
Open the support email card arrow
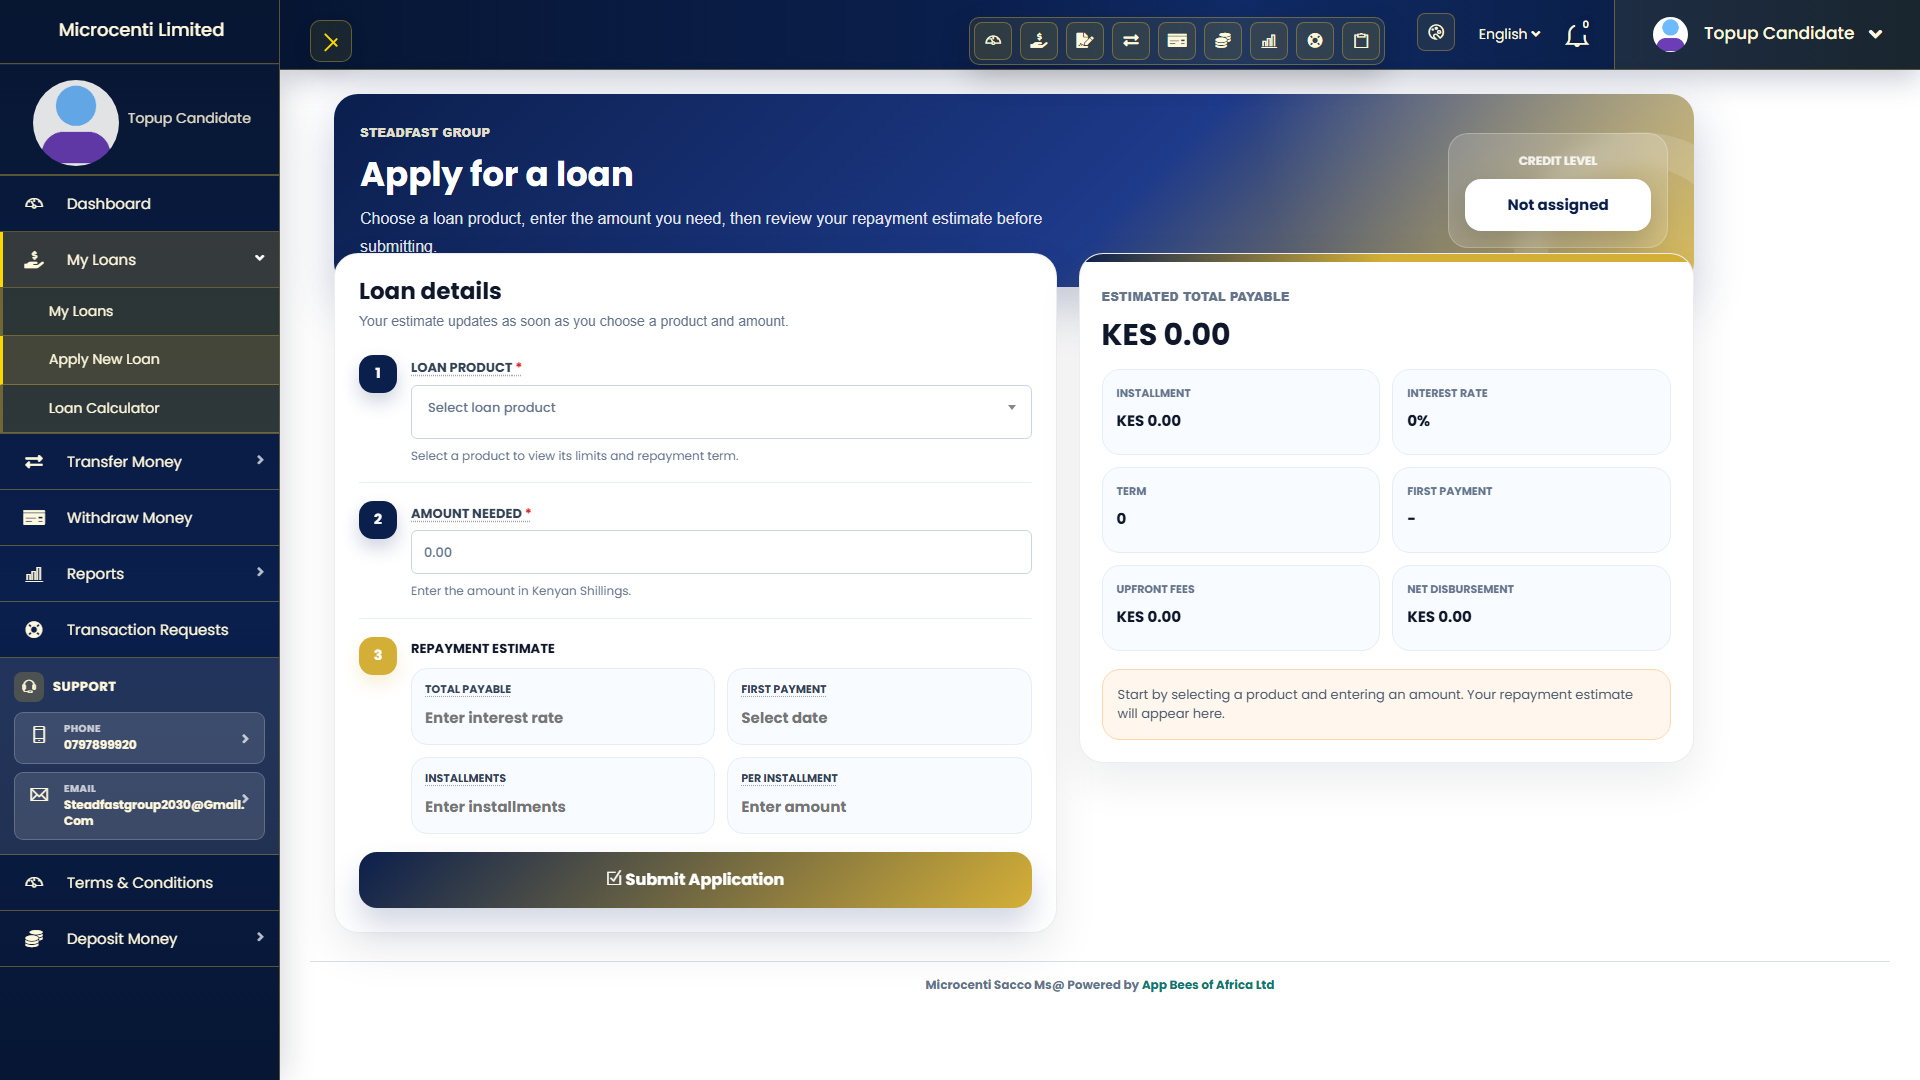coord(245,799)
